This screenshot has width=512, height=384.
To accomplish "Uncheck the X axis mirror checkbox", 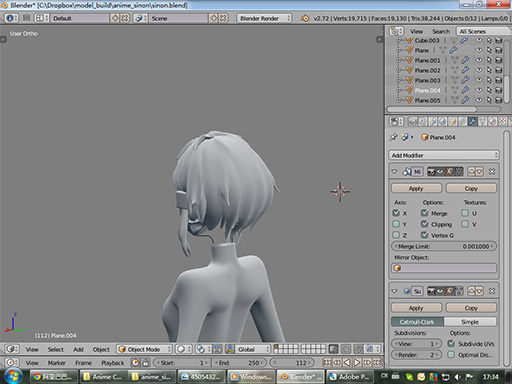I will click(x=396, y=213).
